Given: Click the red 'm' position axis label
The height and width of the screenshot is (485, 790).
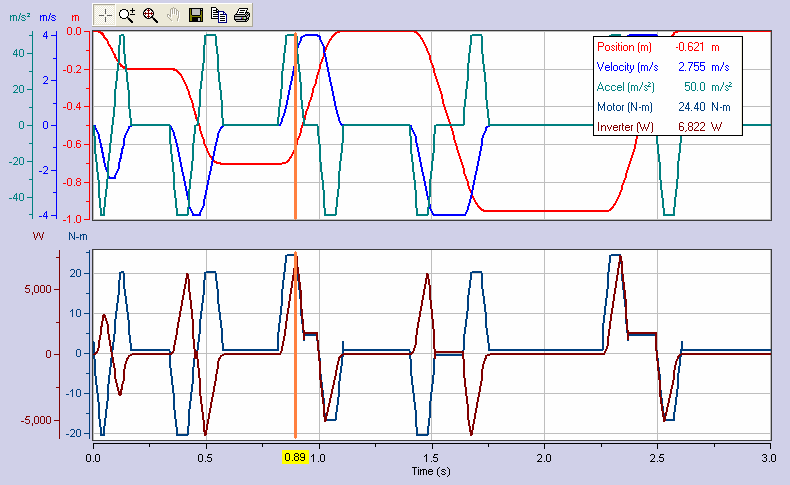Looking at the screenshot, I should (x=75, y=18).
